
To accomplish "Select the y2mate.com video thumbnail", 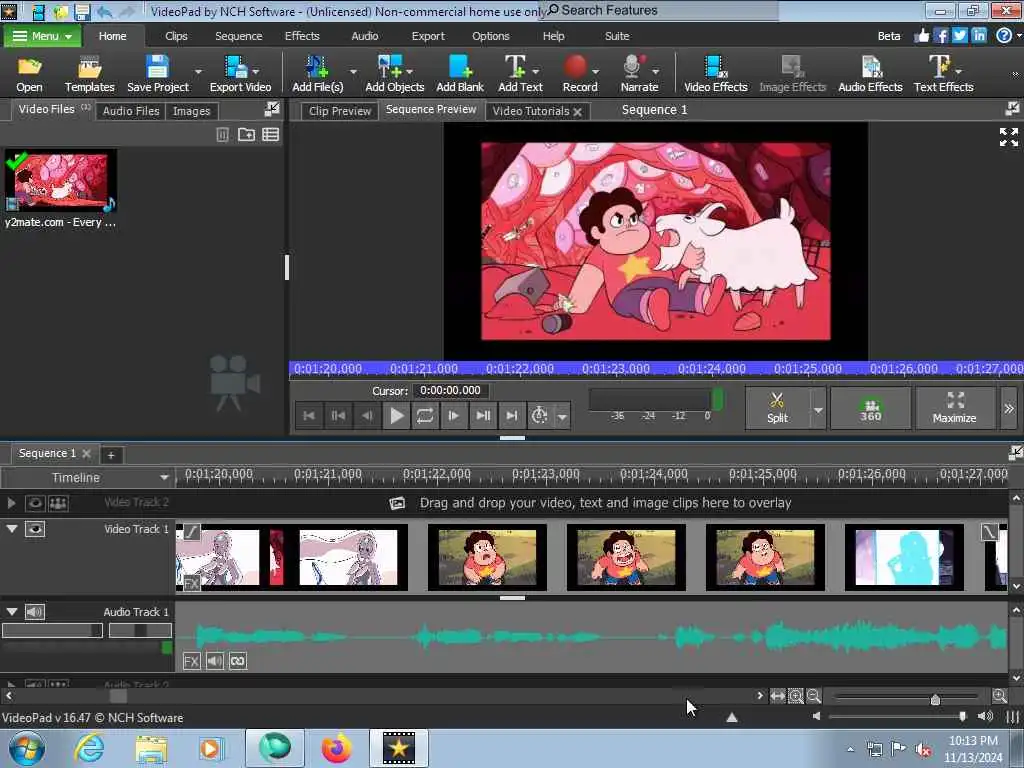I will (60, 180).
